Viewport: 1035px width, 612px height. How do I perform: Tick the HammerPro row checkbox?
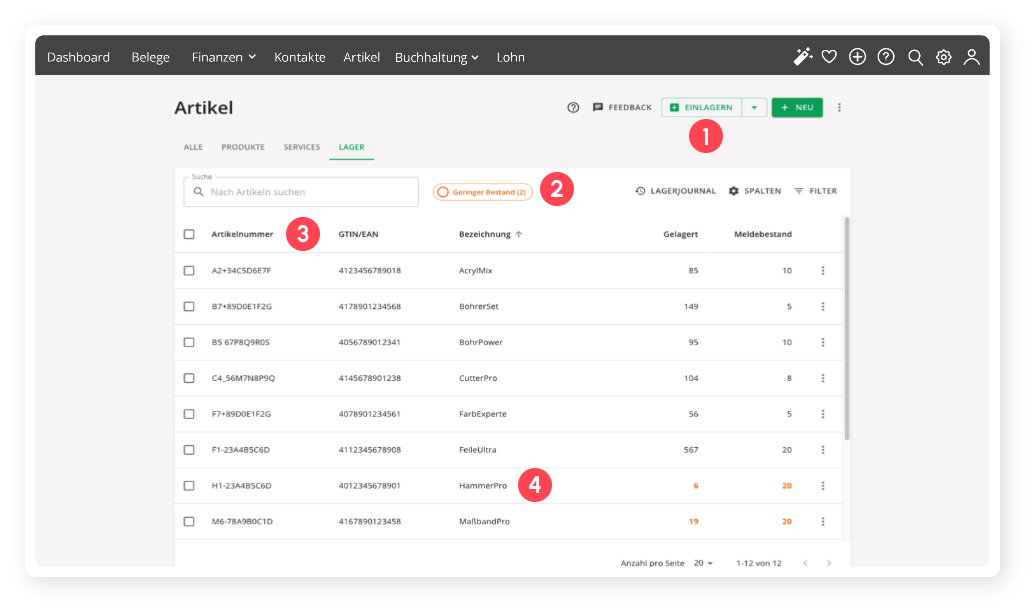(189, 486)
